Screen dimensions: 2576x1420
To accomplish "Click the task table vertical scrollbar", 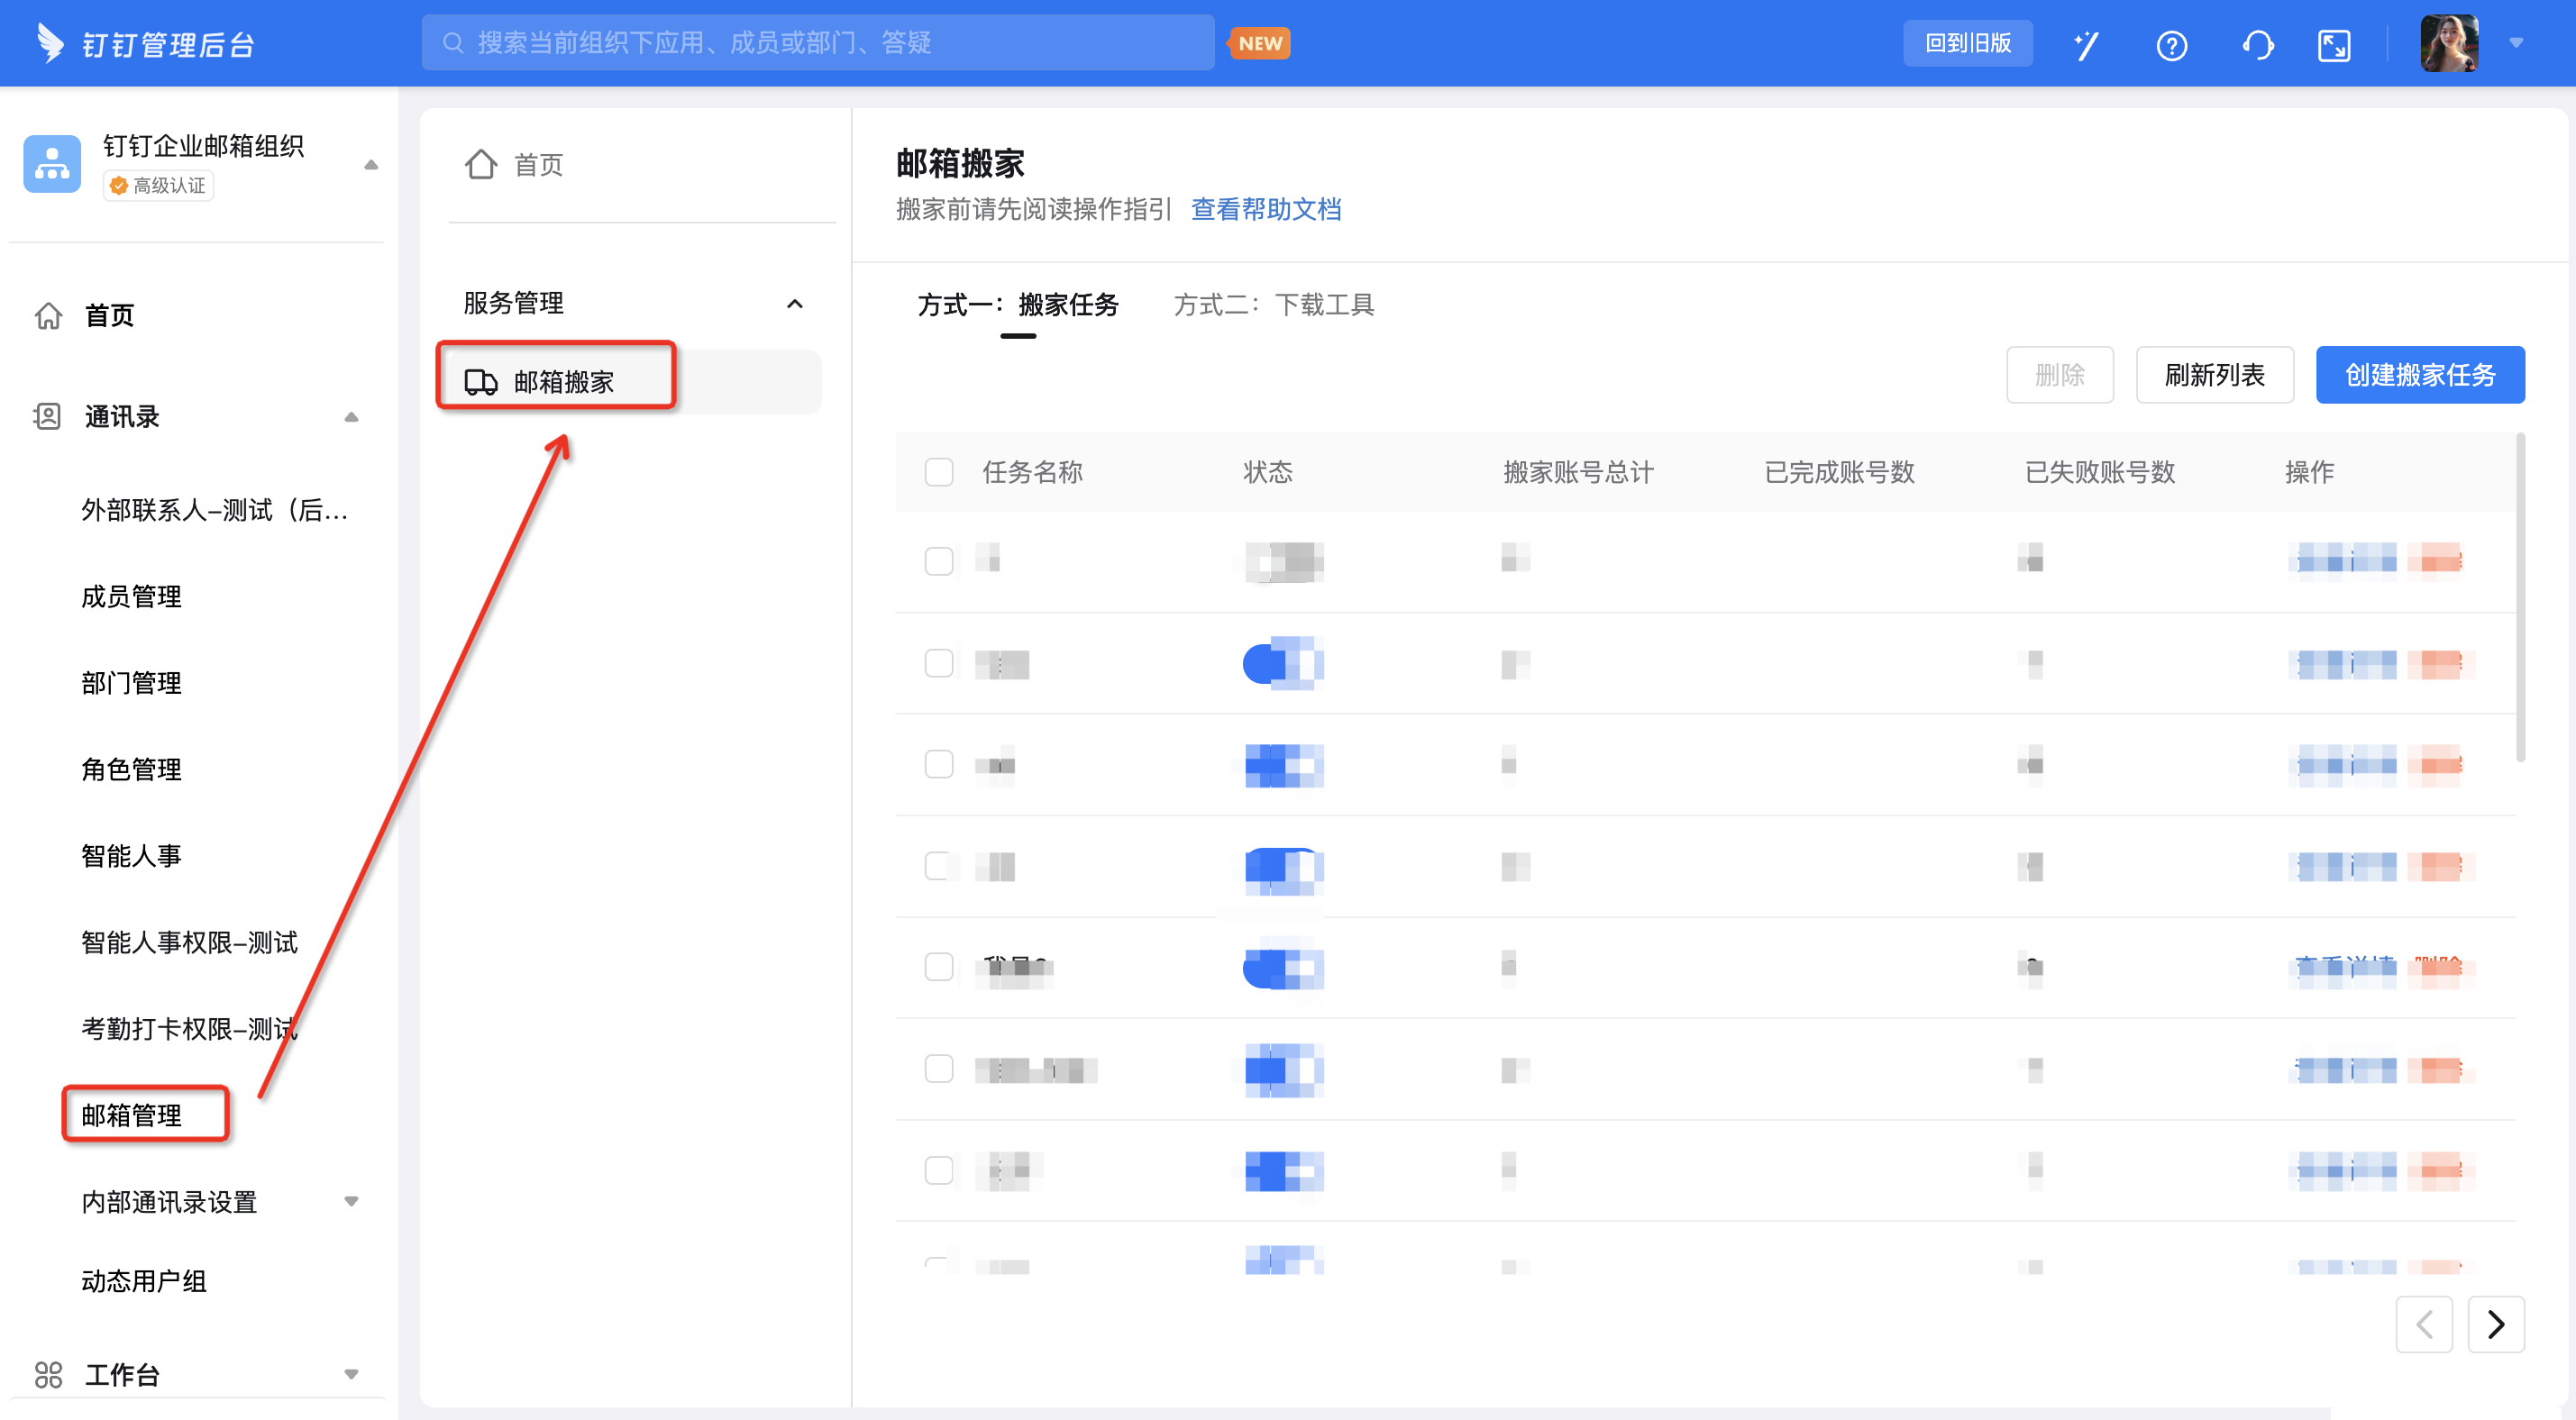I will (x=2521, y=598).
